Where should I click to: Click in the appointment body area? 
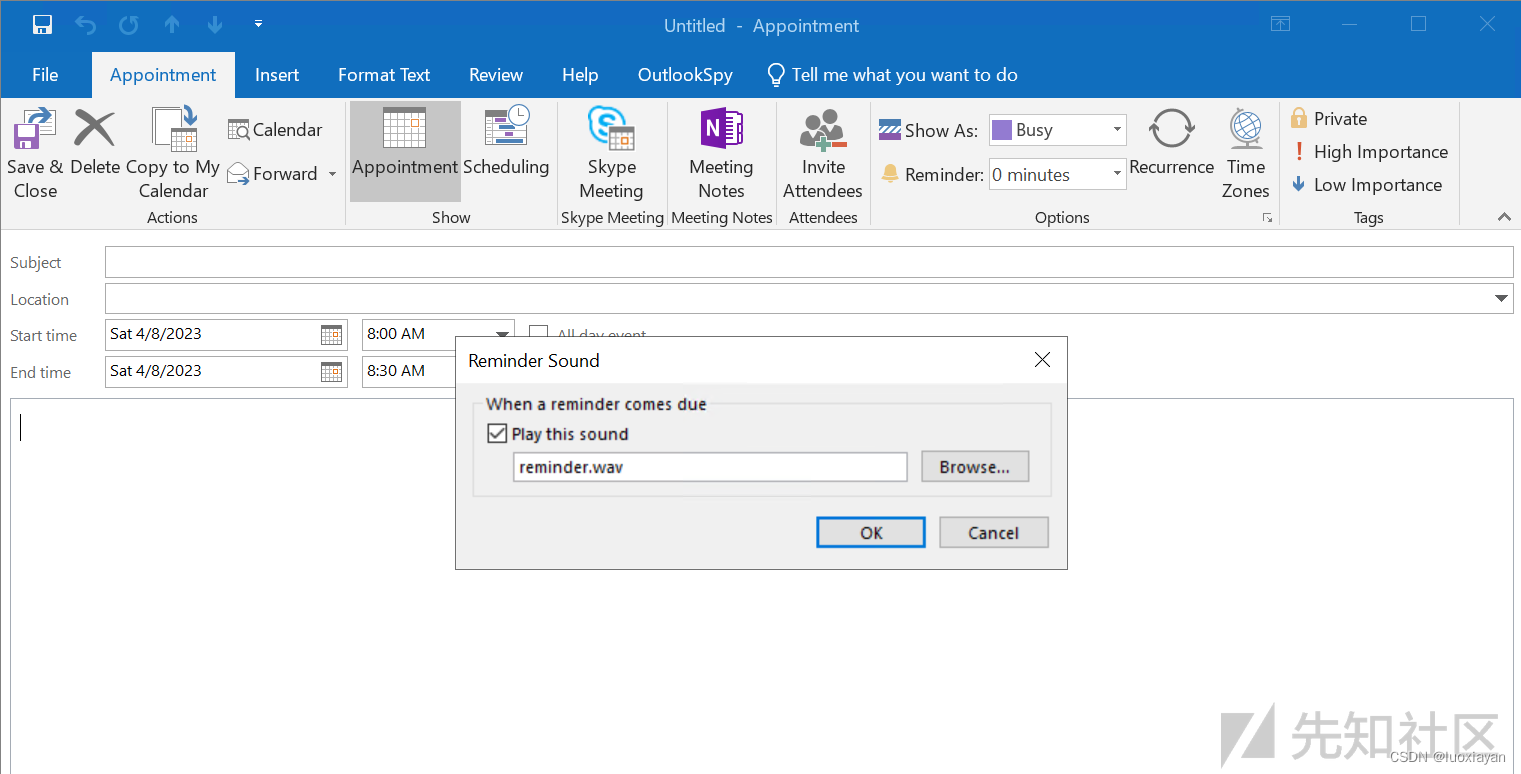pos(761,585)
